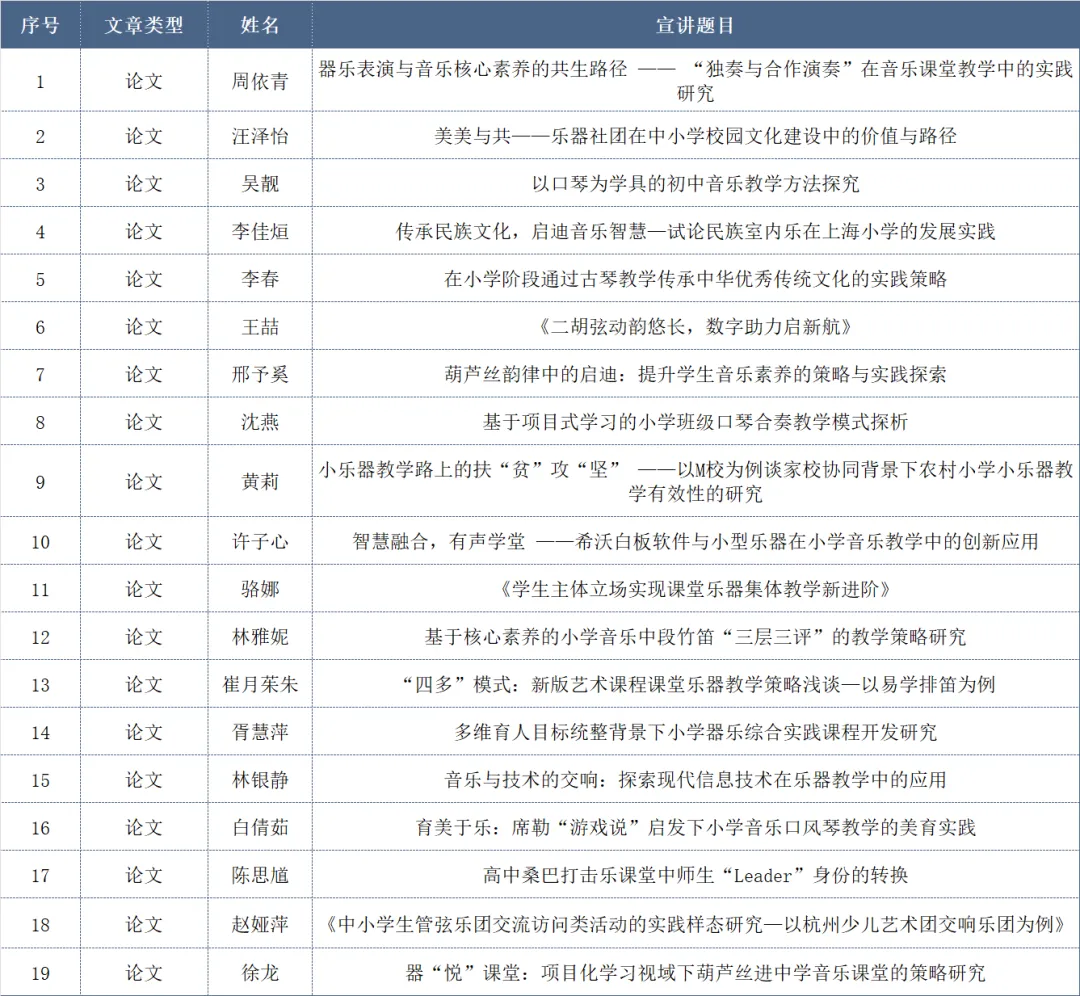Select the name cell 黄莉
Image resolution: width=1080 pixels, height=996 pixels.
click(x=260, y=481)
